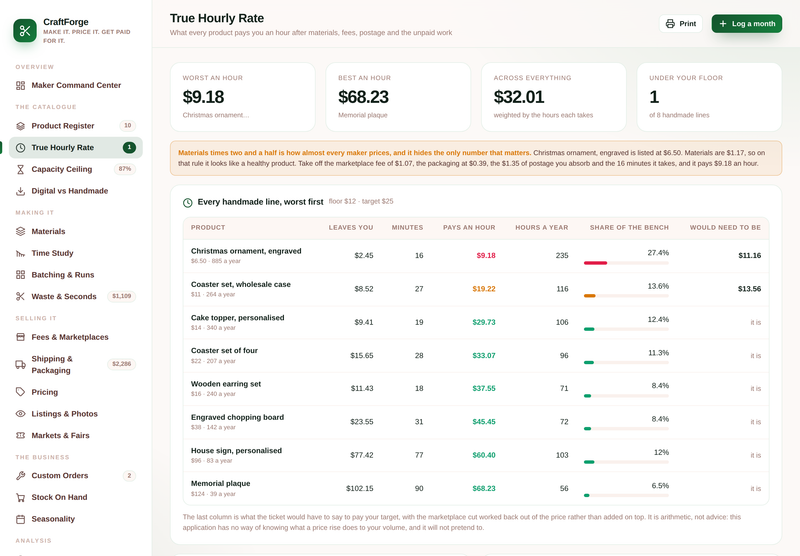Image resolution: width=800 pixels, height=556 pixels.
Task: Click the Best an hour $68.23 card
Action: [x=398, y=97]
